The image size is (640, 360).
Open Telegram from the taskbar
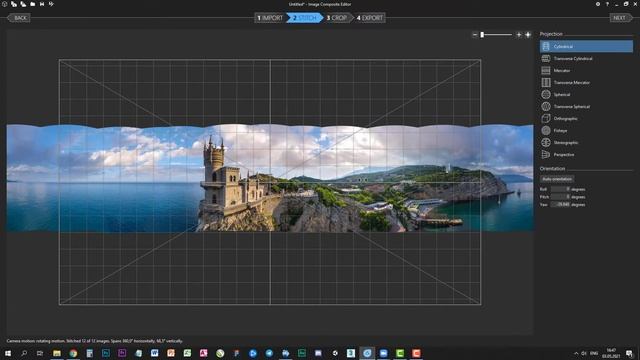coord(269,353)
